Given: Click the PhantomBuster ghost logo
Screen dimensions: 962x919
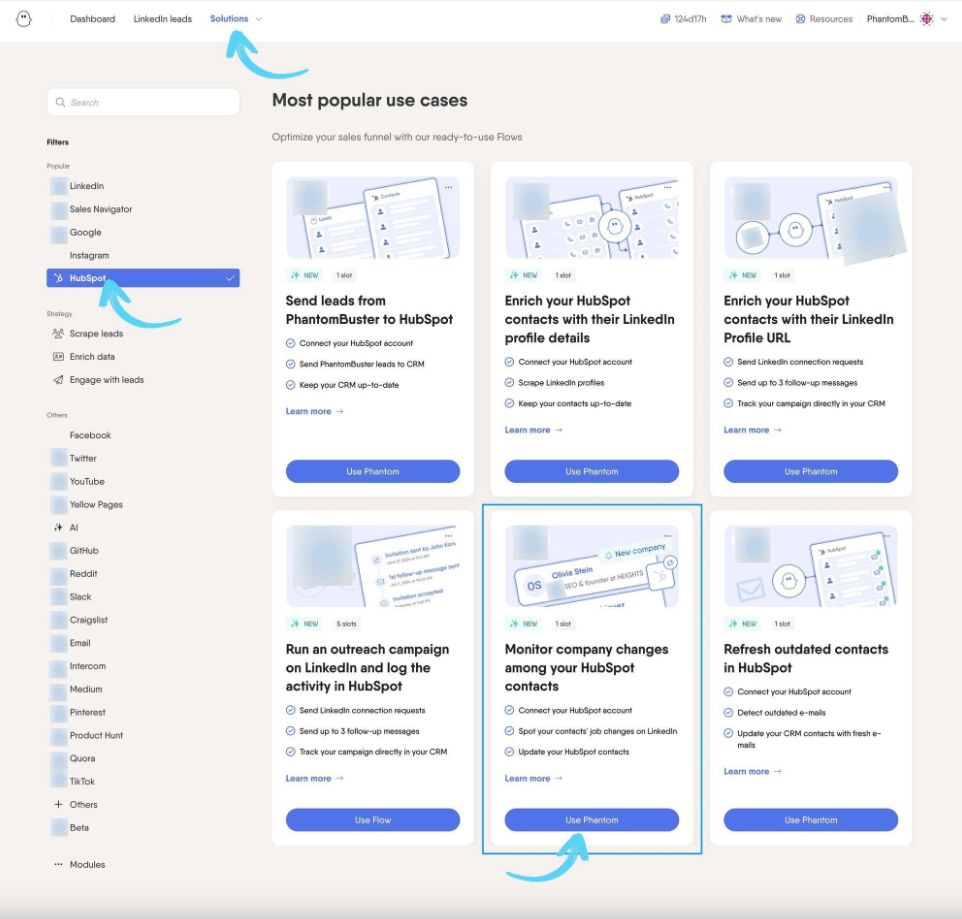Looking at the screenshot, I should [24, 19].
